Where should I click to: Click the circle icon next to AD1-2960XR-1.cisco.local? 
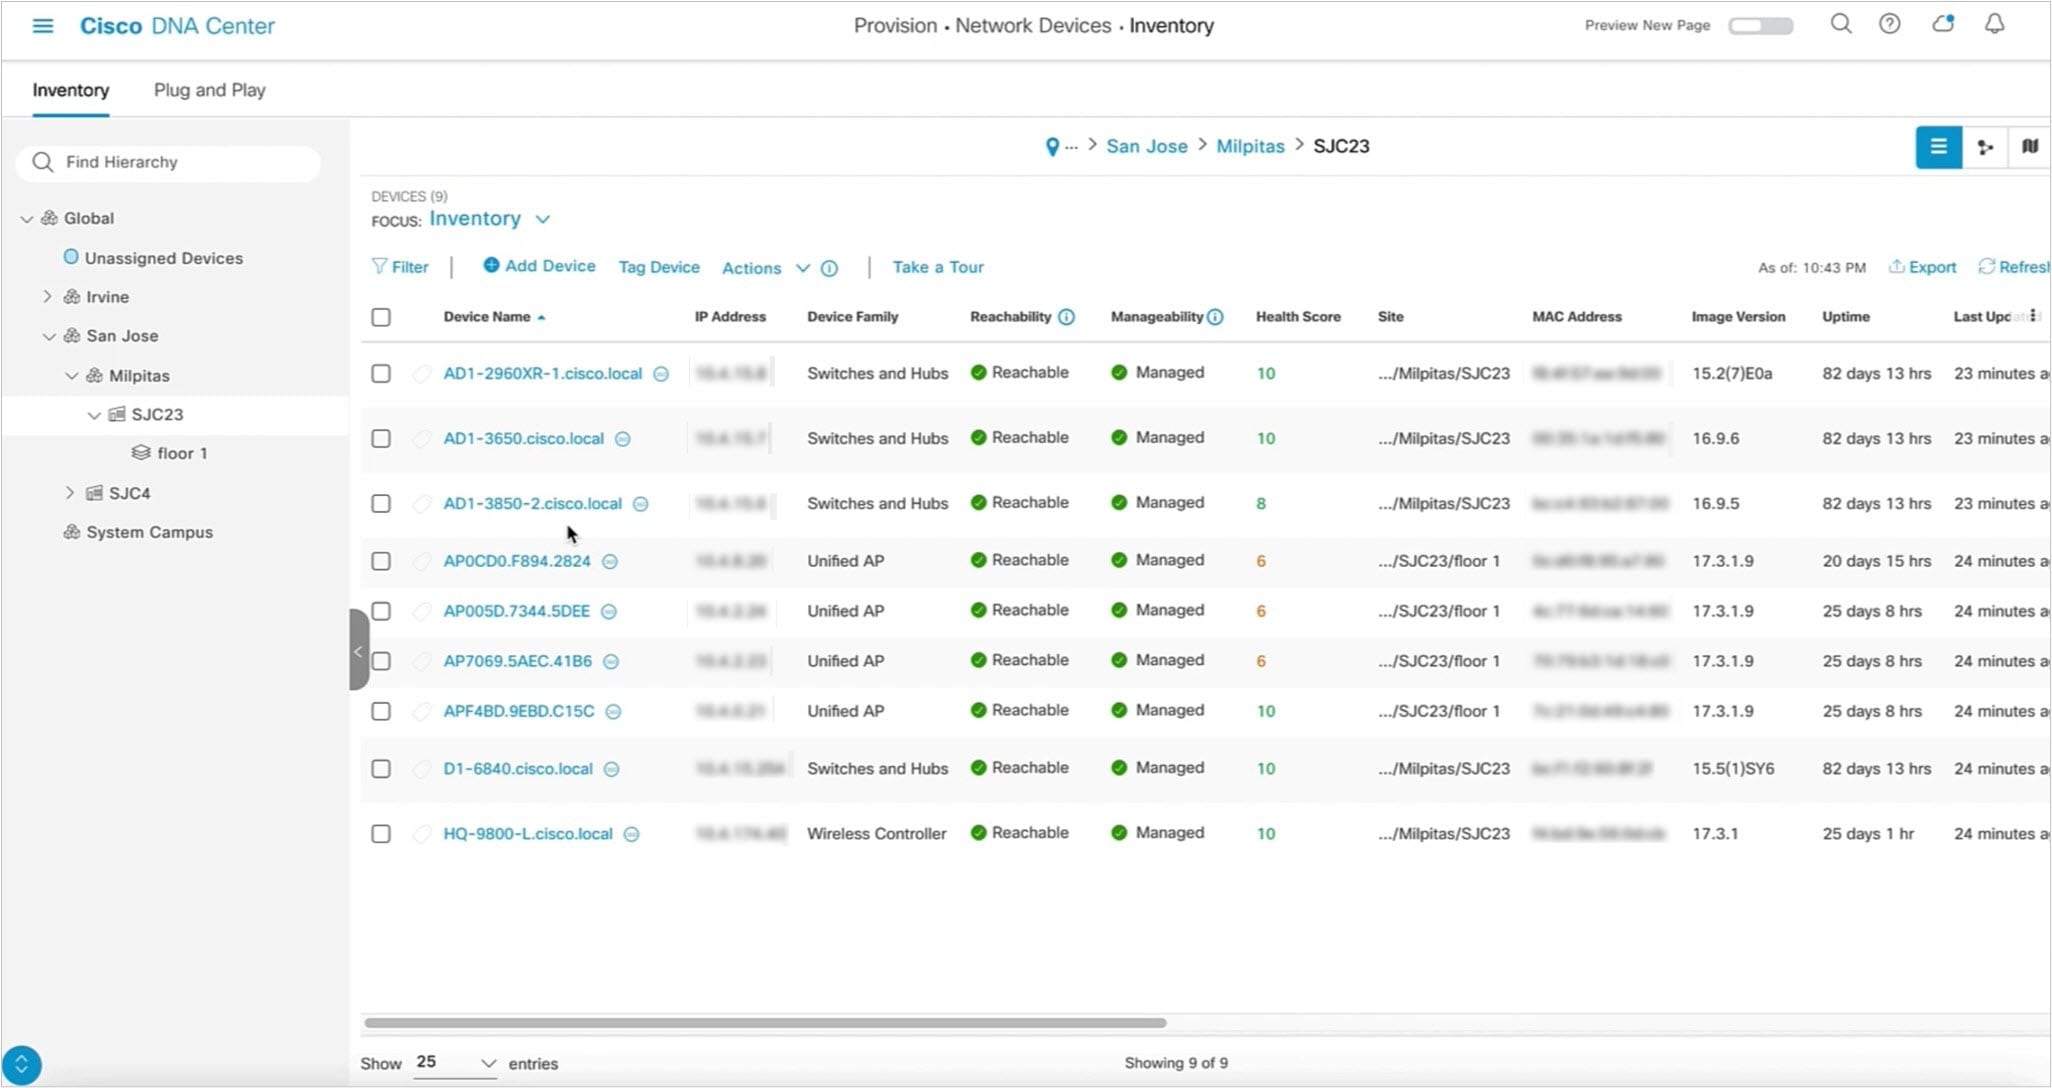coord(661,374)
